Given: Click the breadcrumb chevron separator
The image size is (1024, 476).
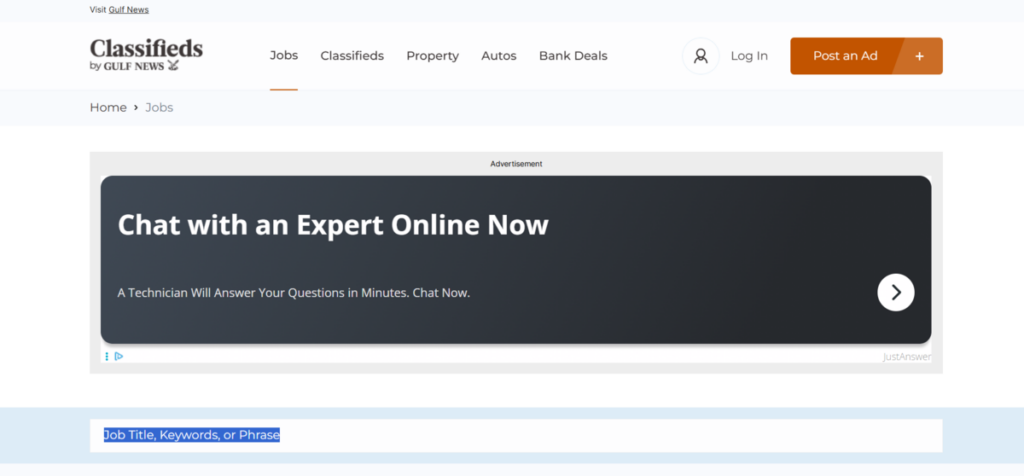Looking at the screenshot, I should click(x=136, y=108).
